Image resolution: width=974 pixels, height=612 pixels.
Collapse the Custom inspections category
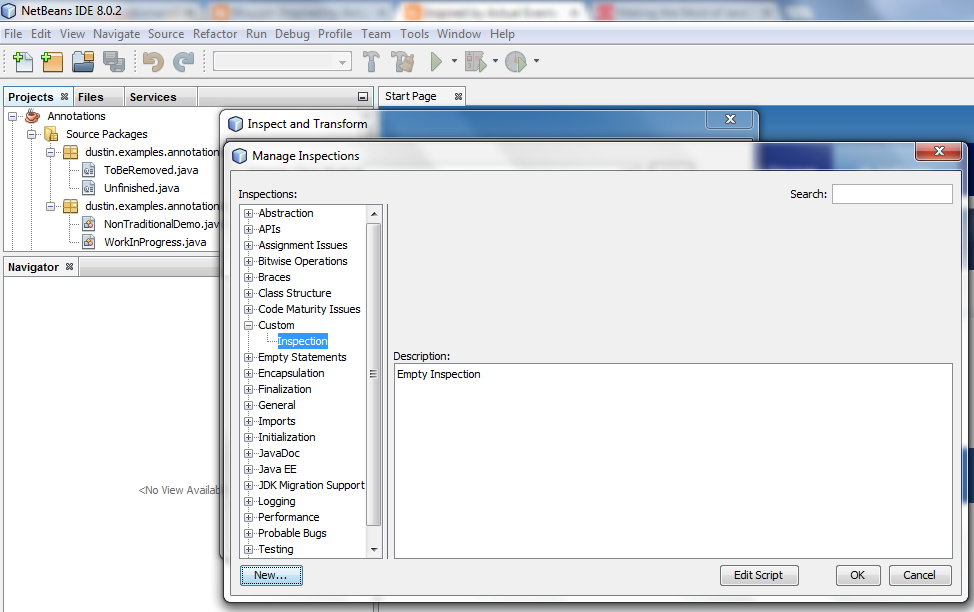point(248,326)
